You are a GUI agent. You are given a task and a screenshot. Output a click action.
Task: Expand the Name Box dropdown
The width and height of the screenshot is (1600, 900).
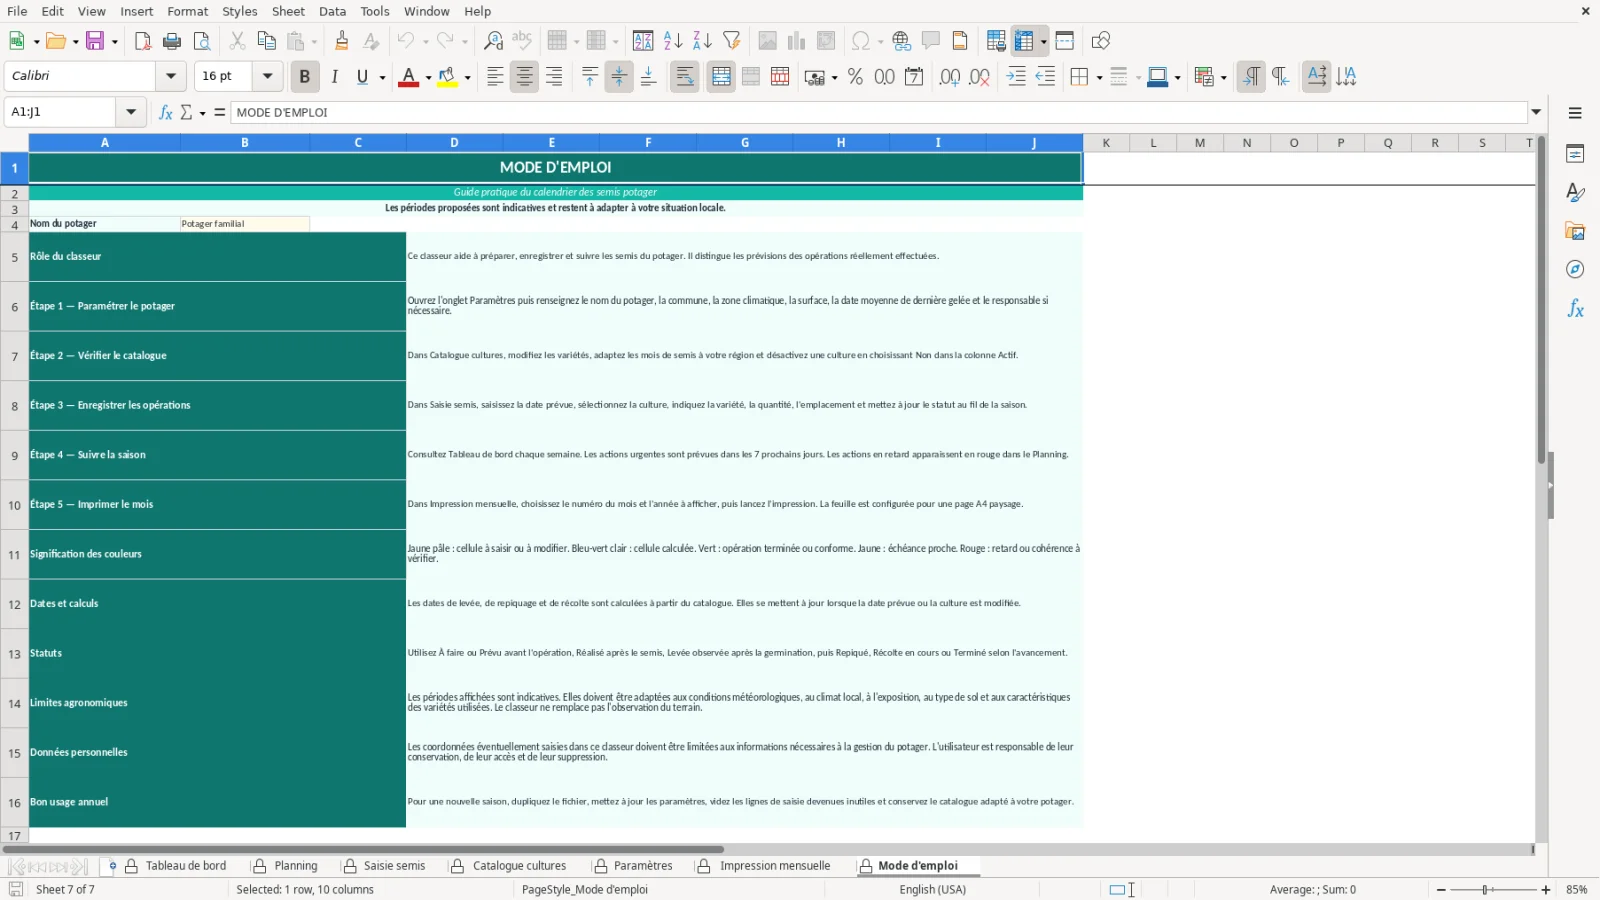(131, 112)
